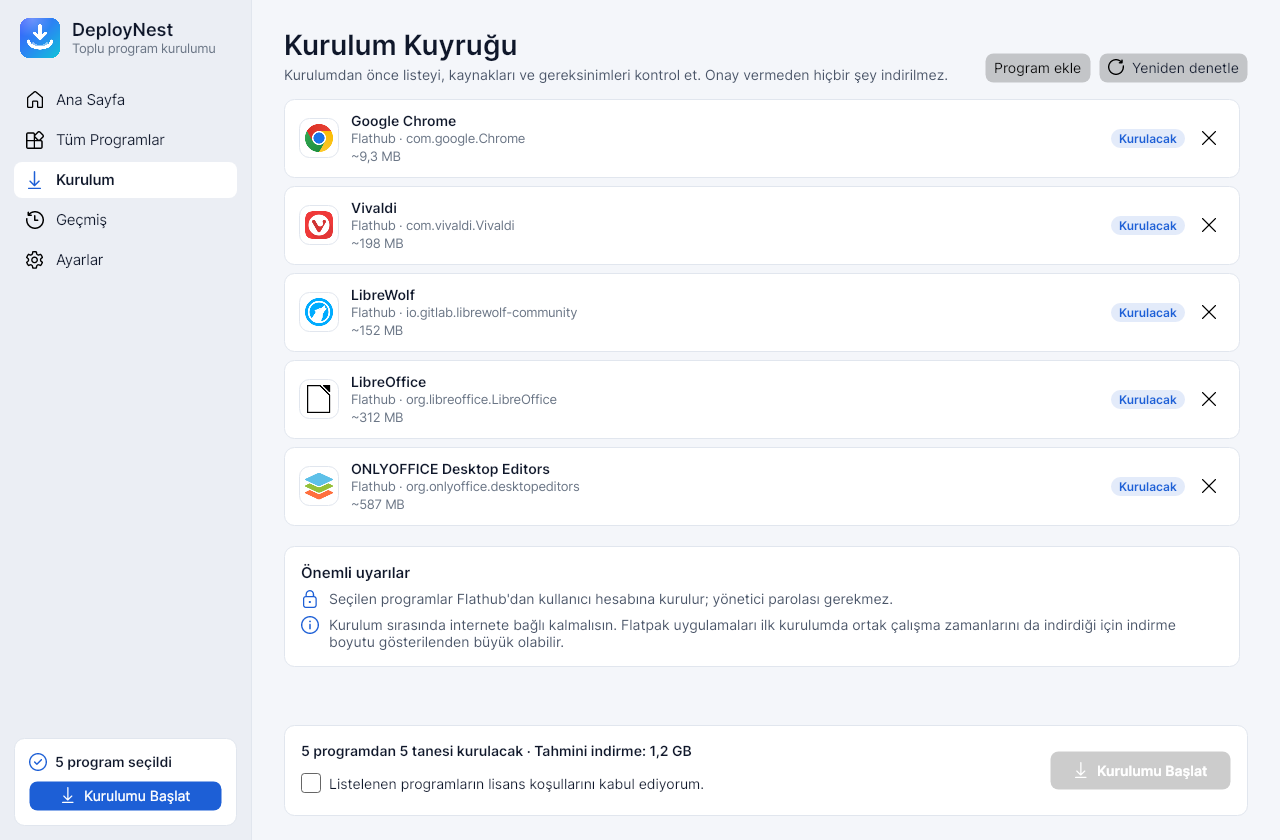Click Kurulacak badge on LibreWolf row
This screenshot has height=840, width=1280.
pos(1148,313)
